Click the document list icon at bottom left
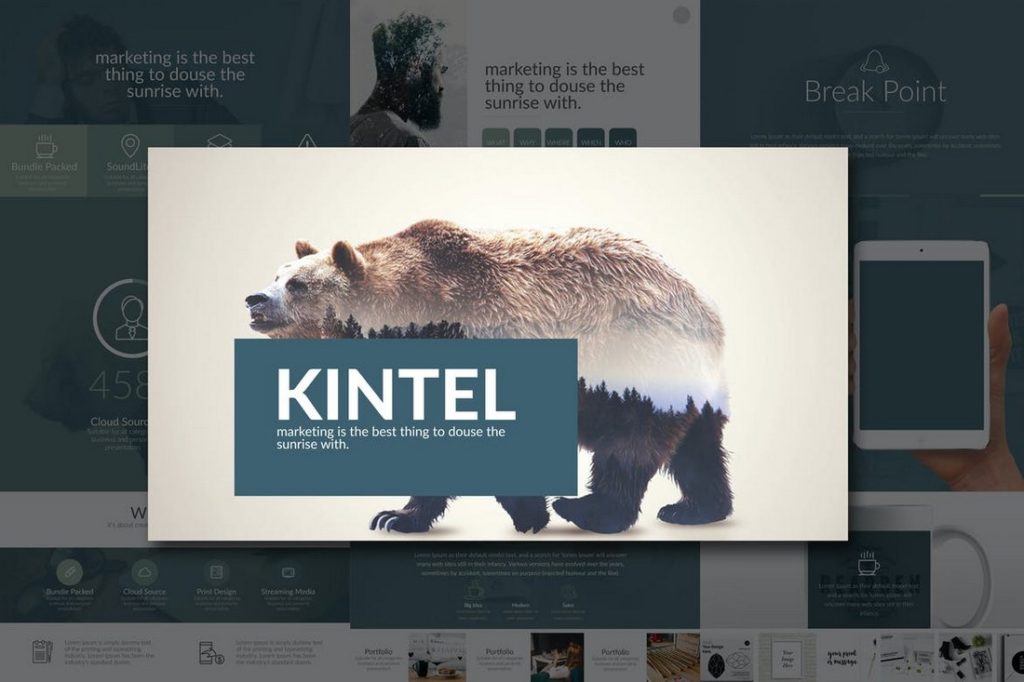This screenshot has height=682, width=1024. coord(41,652)
